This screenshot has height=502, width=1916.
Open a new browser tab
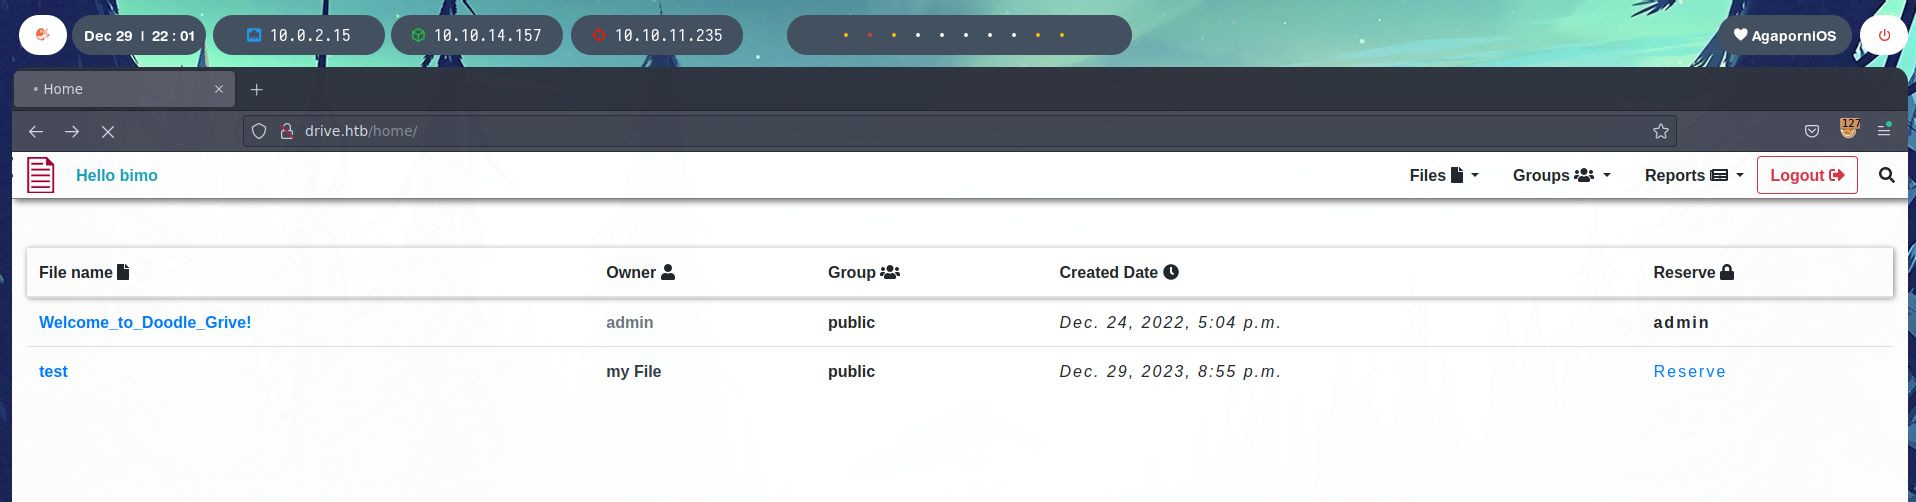coord(257,90)
